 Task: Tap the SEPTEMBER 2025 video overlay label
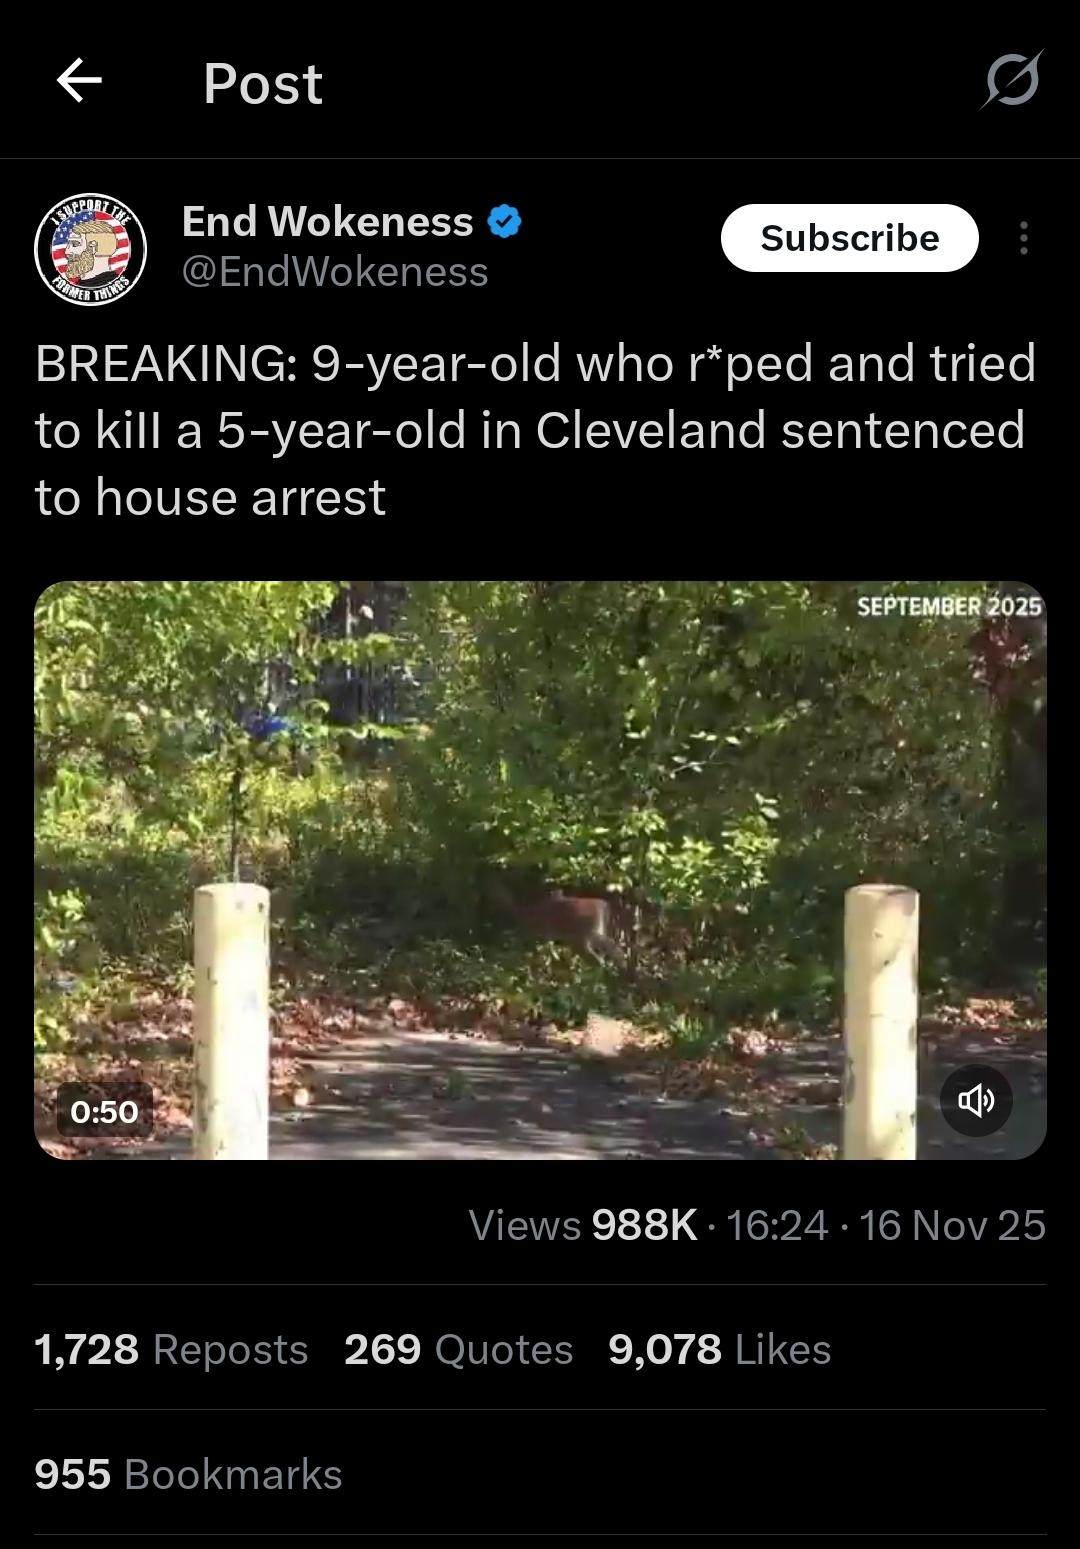tap(949, 606)
